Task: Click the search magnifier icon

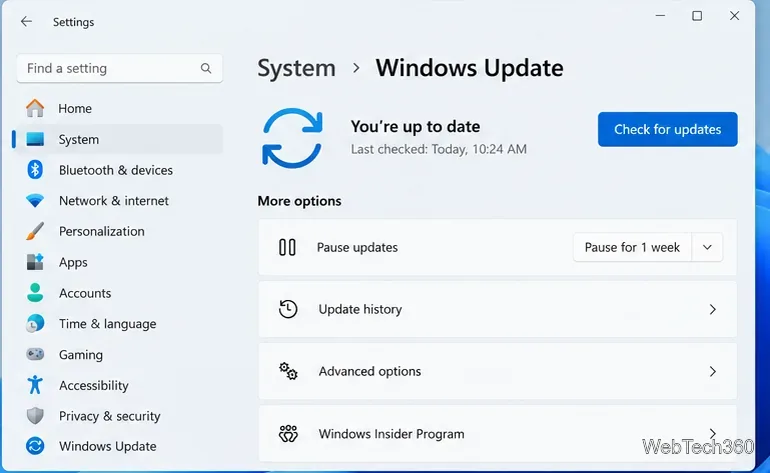Action: (206, 68)
